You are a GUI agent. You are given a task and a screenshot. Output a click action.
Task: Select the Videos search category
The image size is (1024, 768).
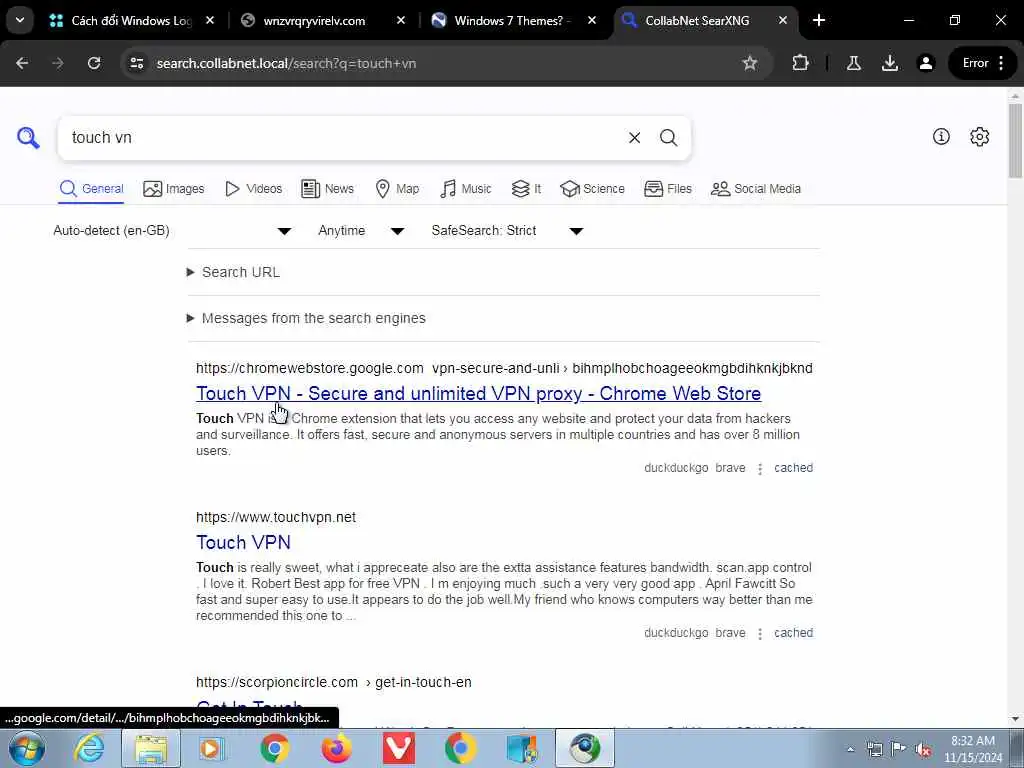(253, 189)
